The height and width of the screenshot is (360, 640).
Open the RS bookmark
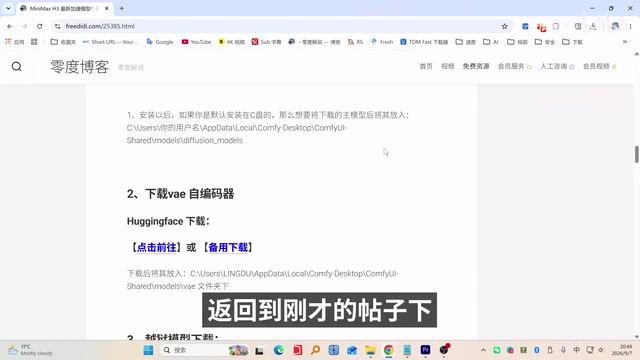[355, 42]
